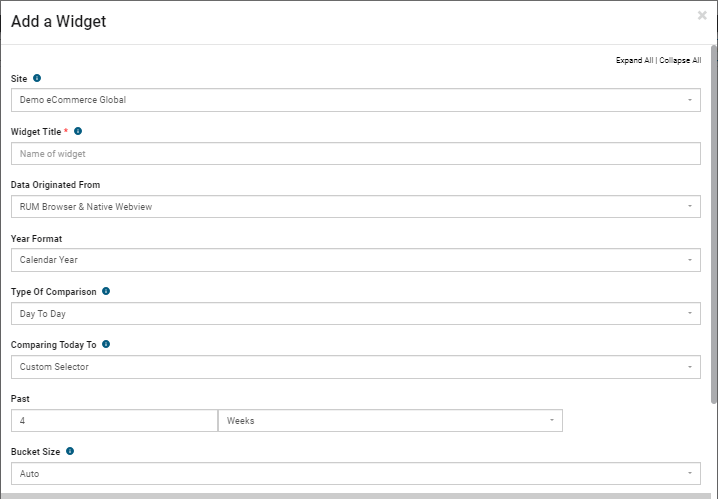Open the Bucket Size Auto dropdown
Image resolution: width=718 pixels, height=499 pixels.
(x=356, y=473)
